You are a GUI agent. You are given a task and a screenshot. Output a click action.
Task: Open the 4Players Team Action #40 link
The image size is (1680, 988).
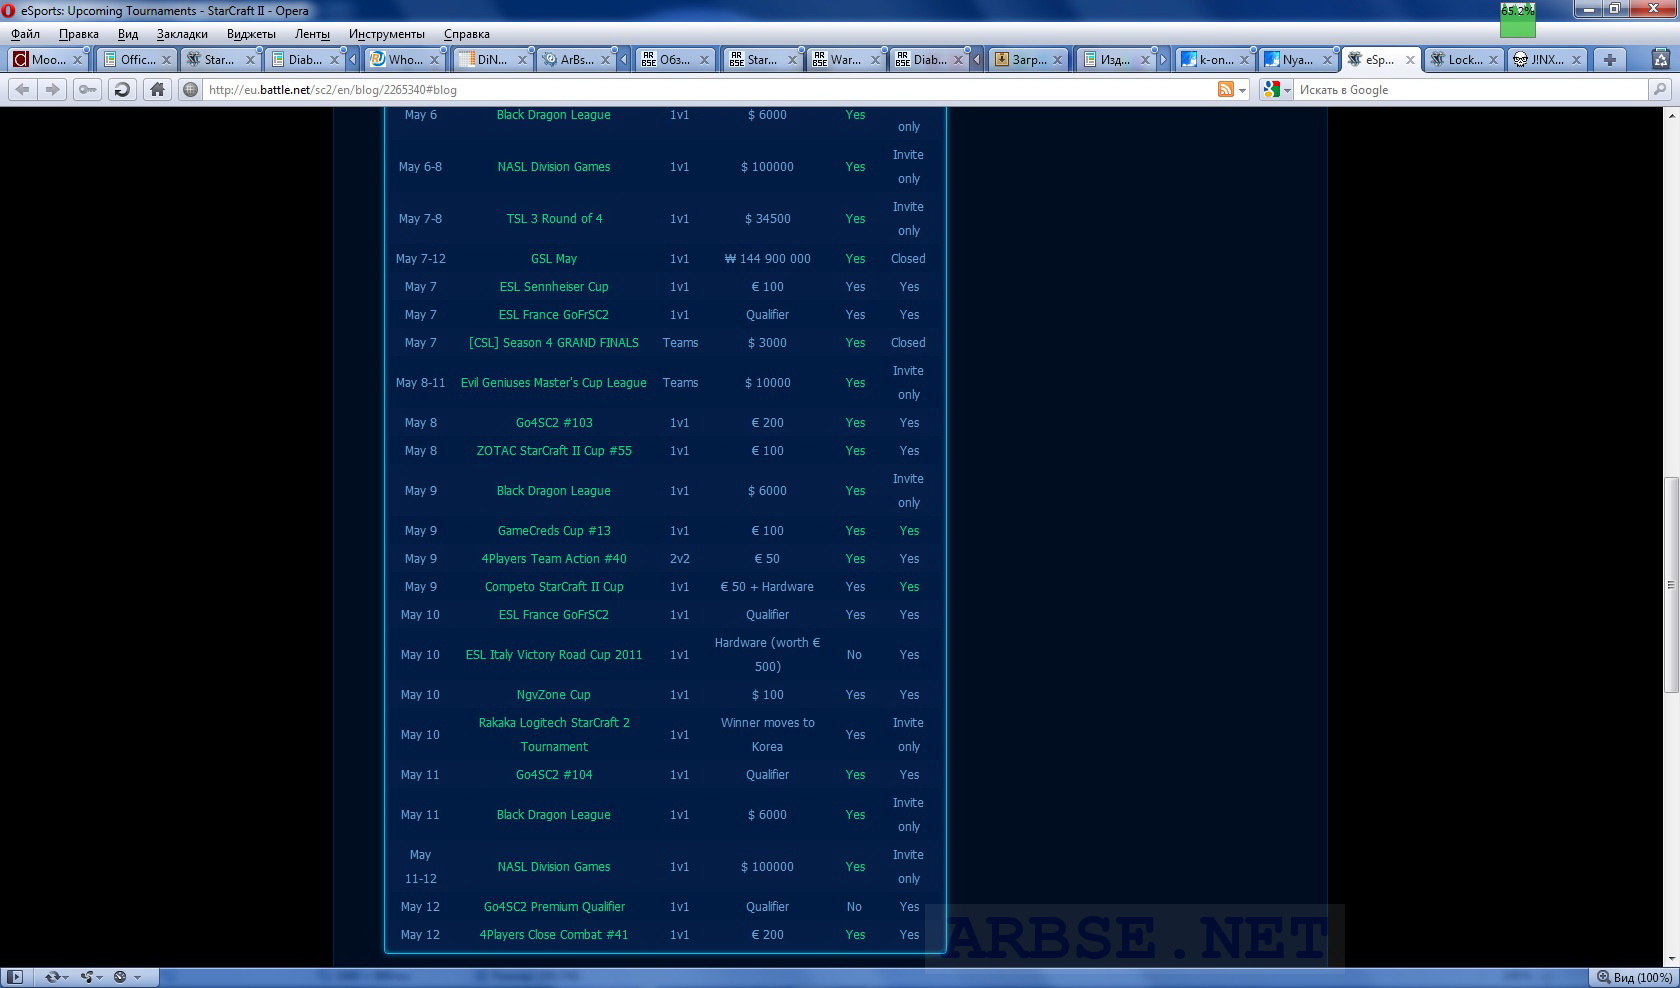pyautogui.click(x=554, y=559)
